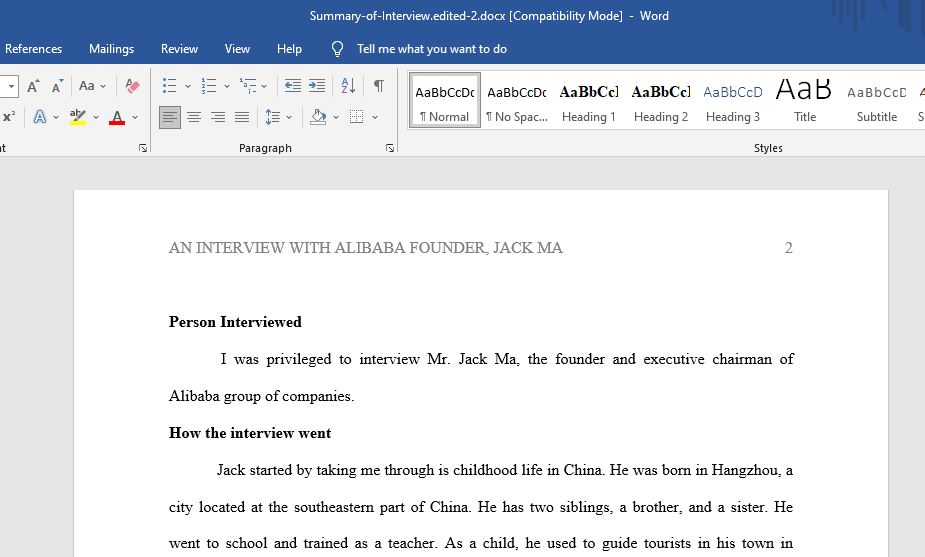The image size is (925, 557).
Task: Switch to the Review tab
Action: pyautogui.click(x=179, y=49)
